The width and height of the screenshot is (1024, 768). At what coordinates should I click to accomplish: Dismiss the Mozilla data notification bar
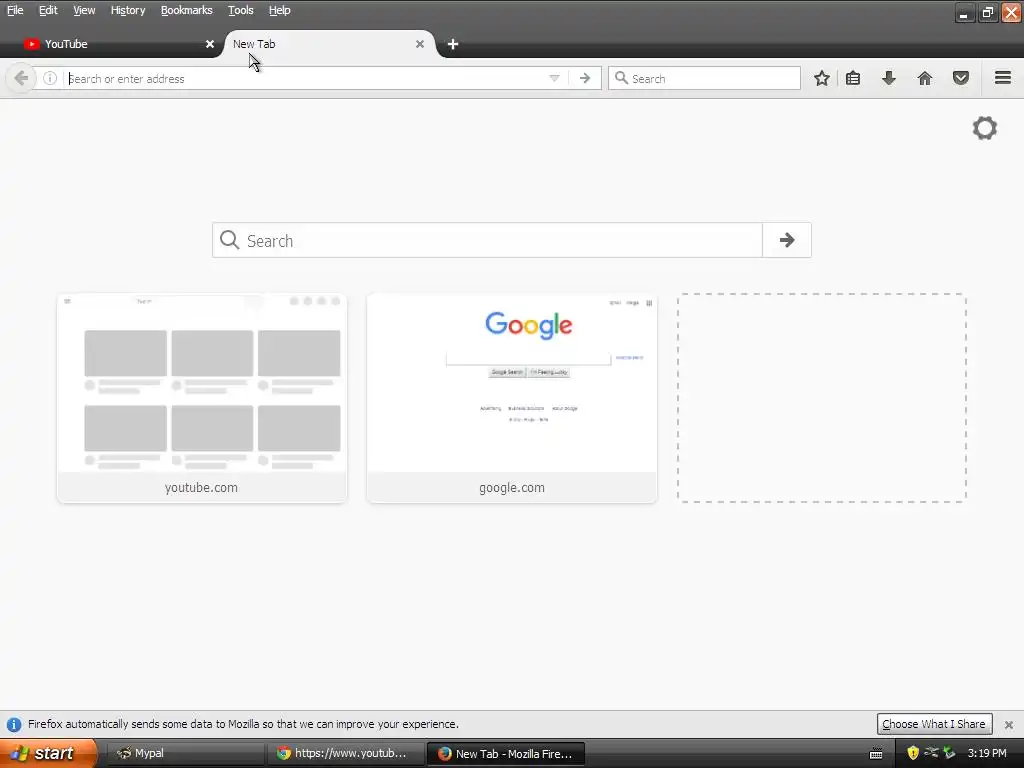(1008, 724)
